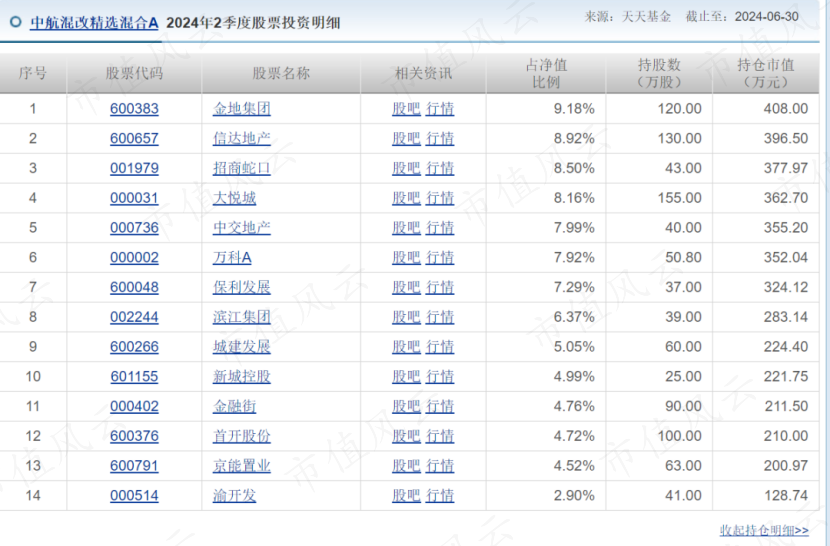Open 招商蛇口 stock name link
830x546 pixels.
coord(242,168)
